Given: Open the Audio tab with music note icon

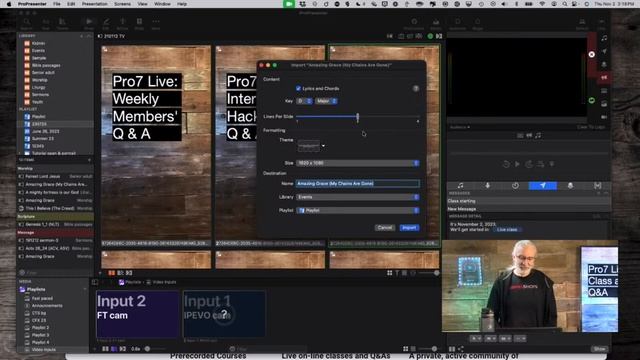Looking at the screenshot, I should 460,186.
